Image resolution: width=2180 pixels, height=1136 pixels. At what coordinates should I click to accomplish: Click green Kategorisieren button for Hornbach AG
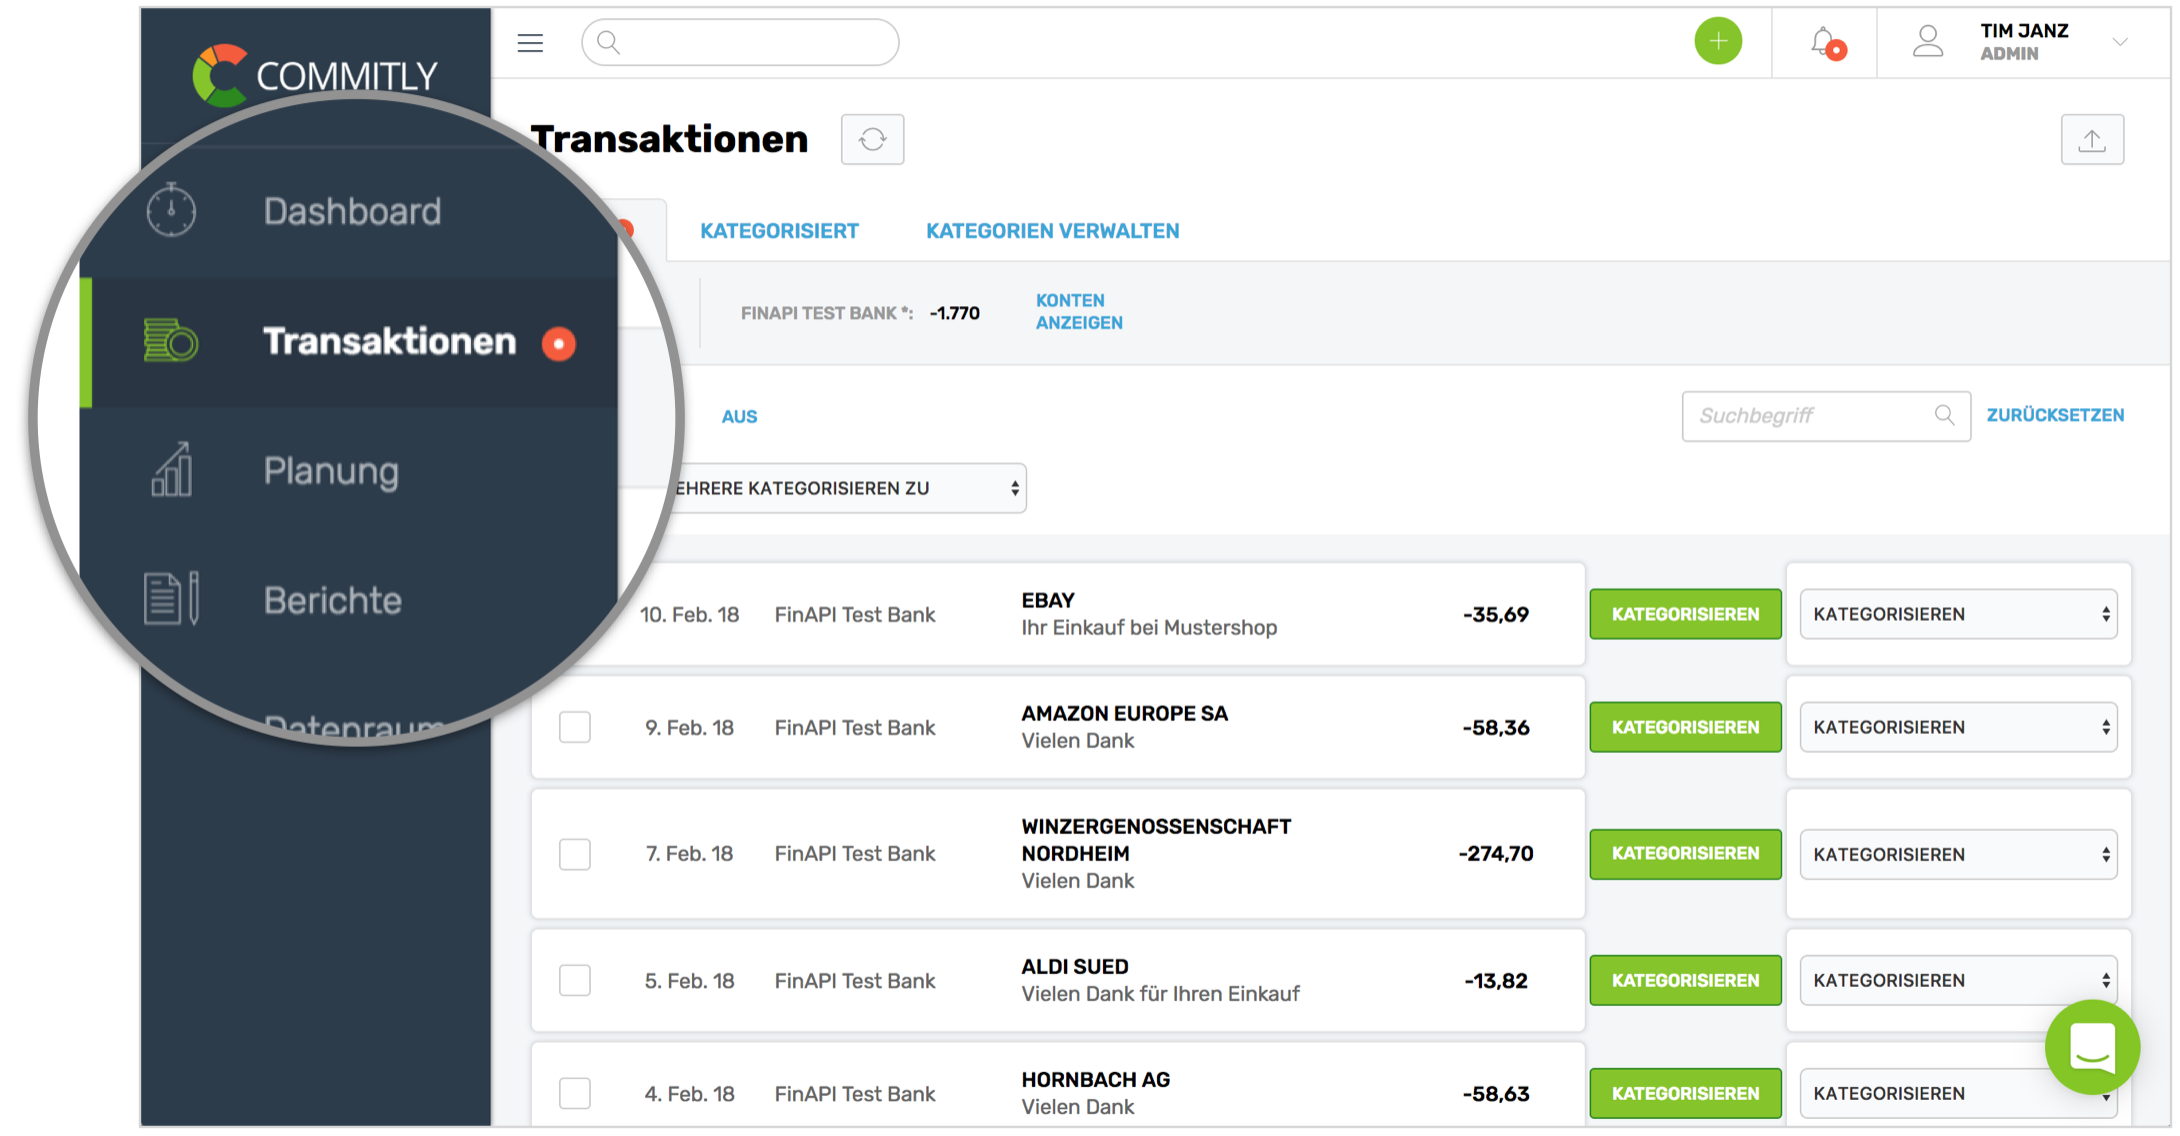[1685, 1093]
